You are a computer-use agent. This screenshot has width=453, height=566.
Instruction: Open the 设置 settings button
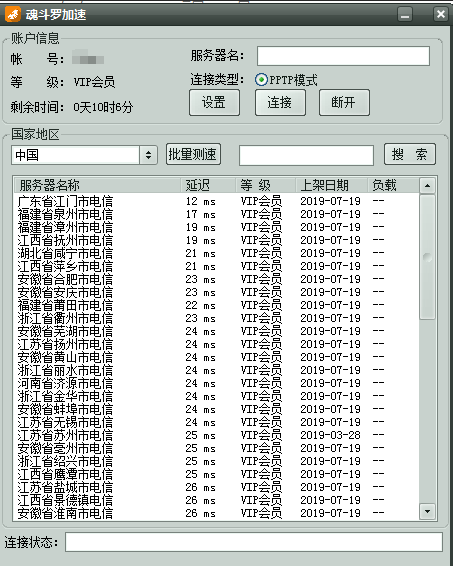click(x=214, y=103)
